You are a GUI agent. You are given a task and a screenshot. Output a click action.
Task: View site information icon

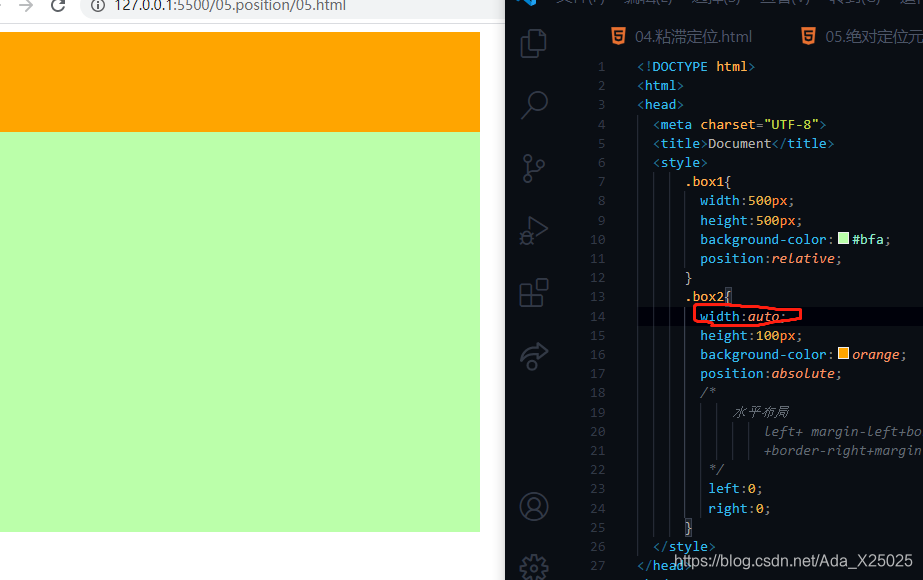tap(98, 6)
